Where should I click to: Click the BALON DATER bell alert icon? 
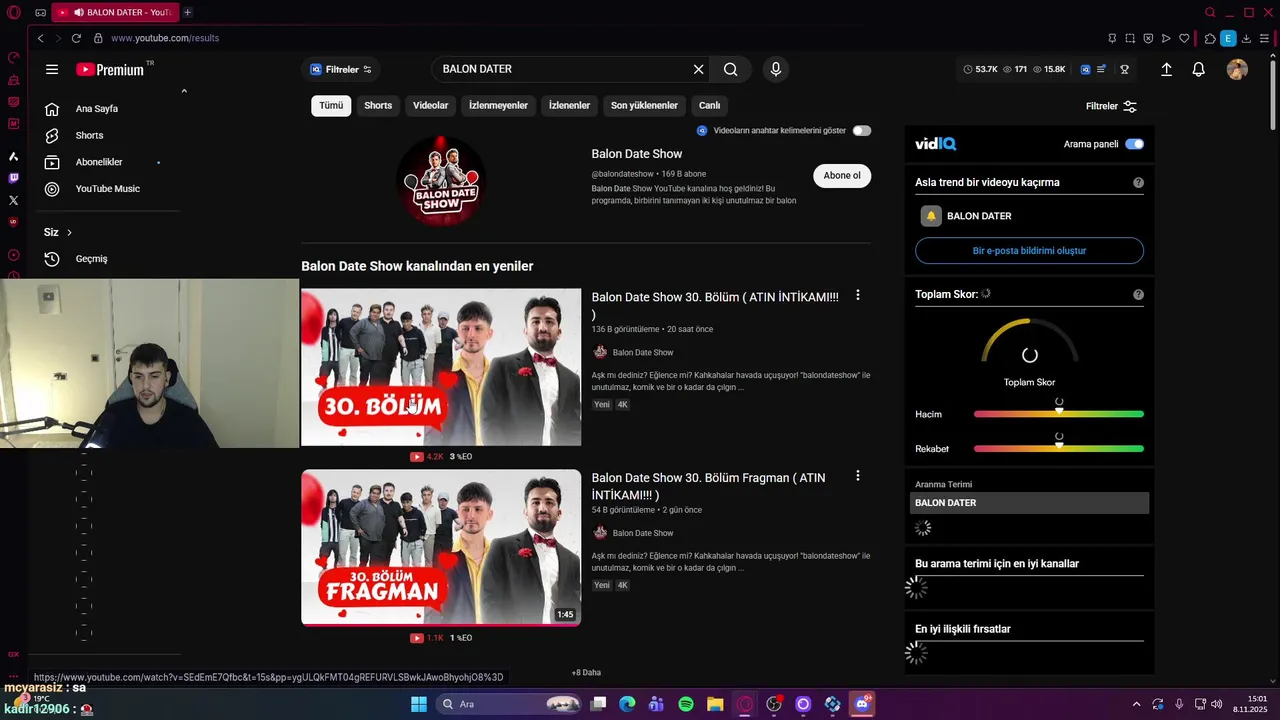(931, 216)
